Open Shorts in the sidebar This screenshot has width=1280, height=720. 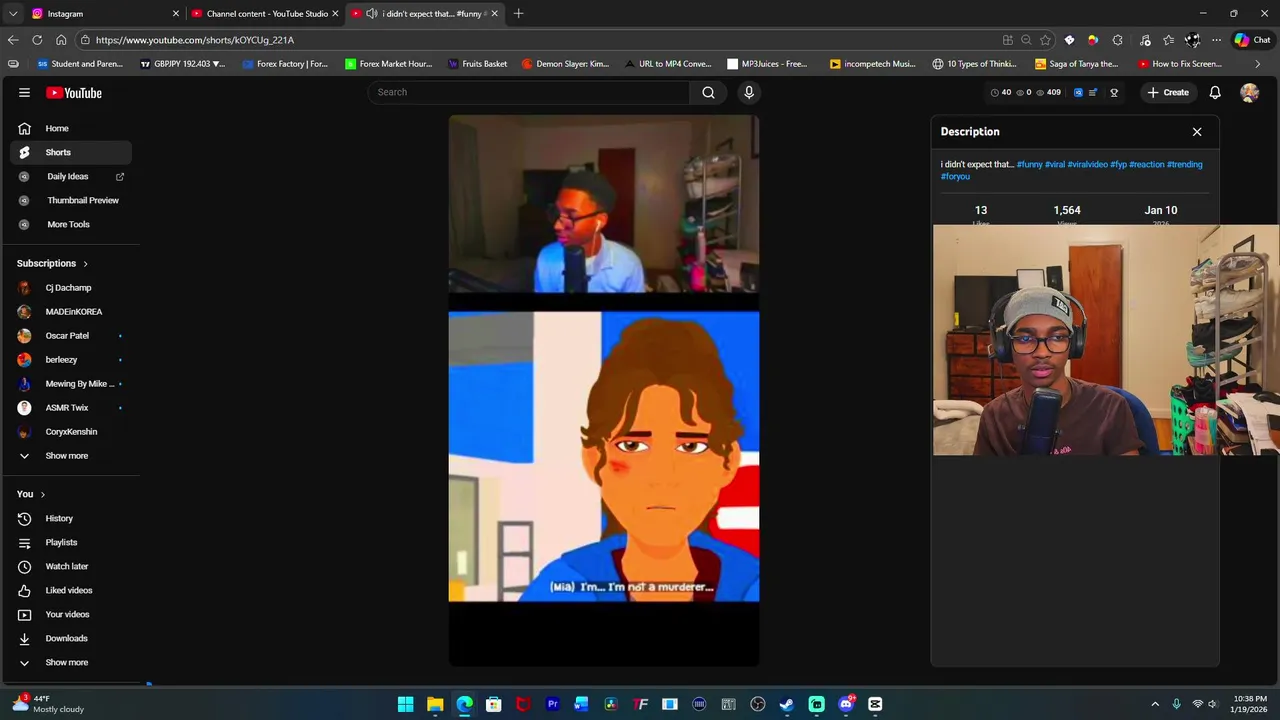(70, 152)
